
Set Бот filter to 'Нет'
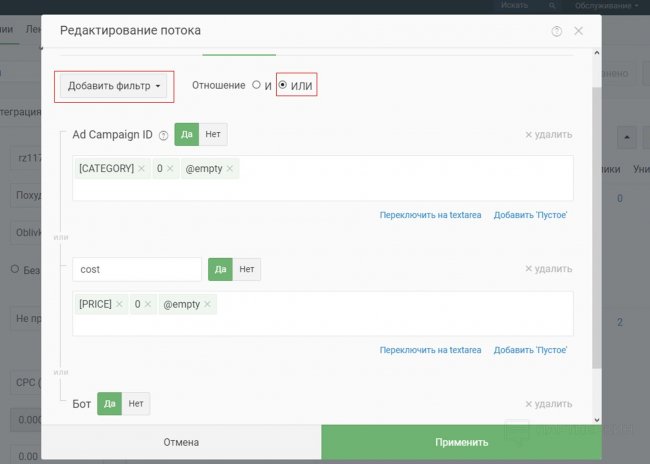tap(136, 404)
